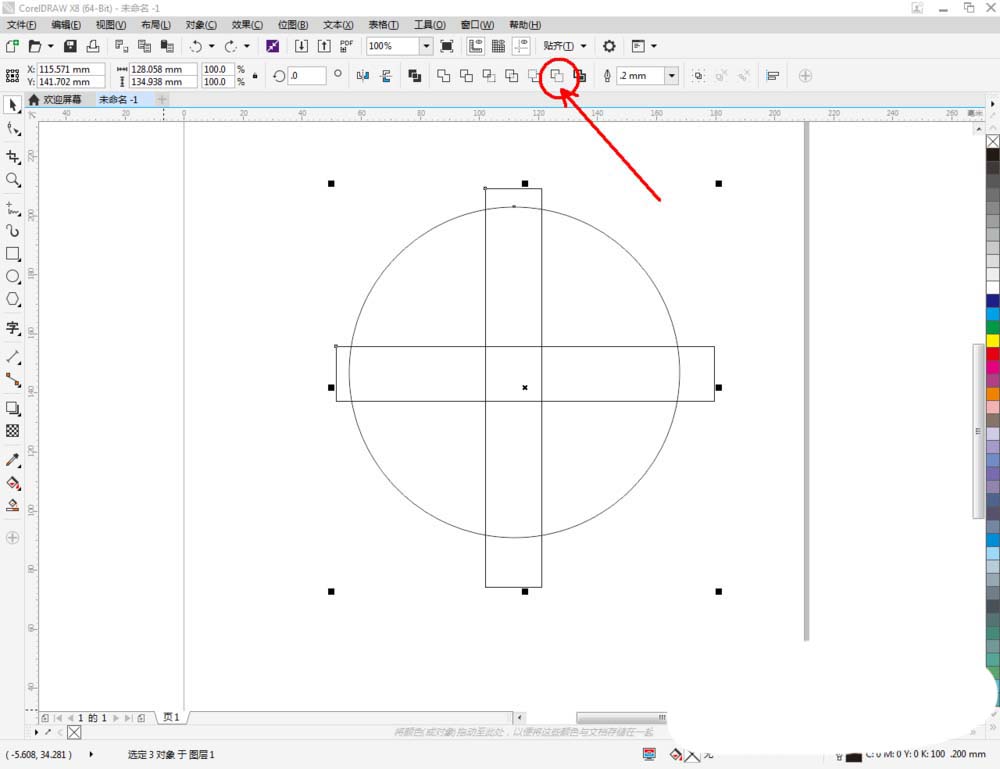
Task: Expand the application launcher dropdown arrow
Action: coord(654,46)
